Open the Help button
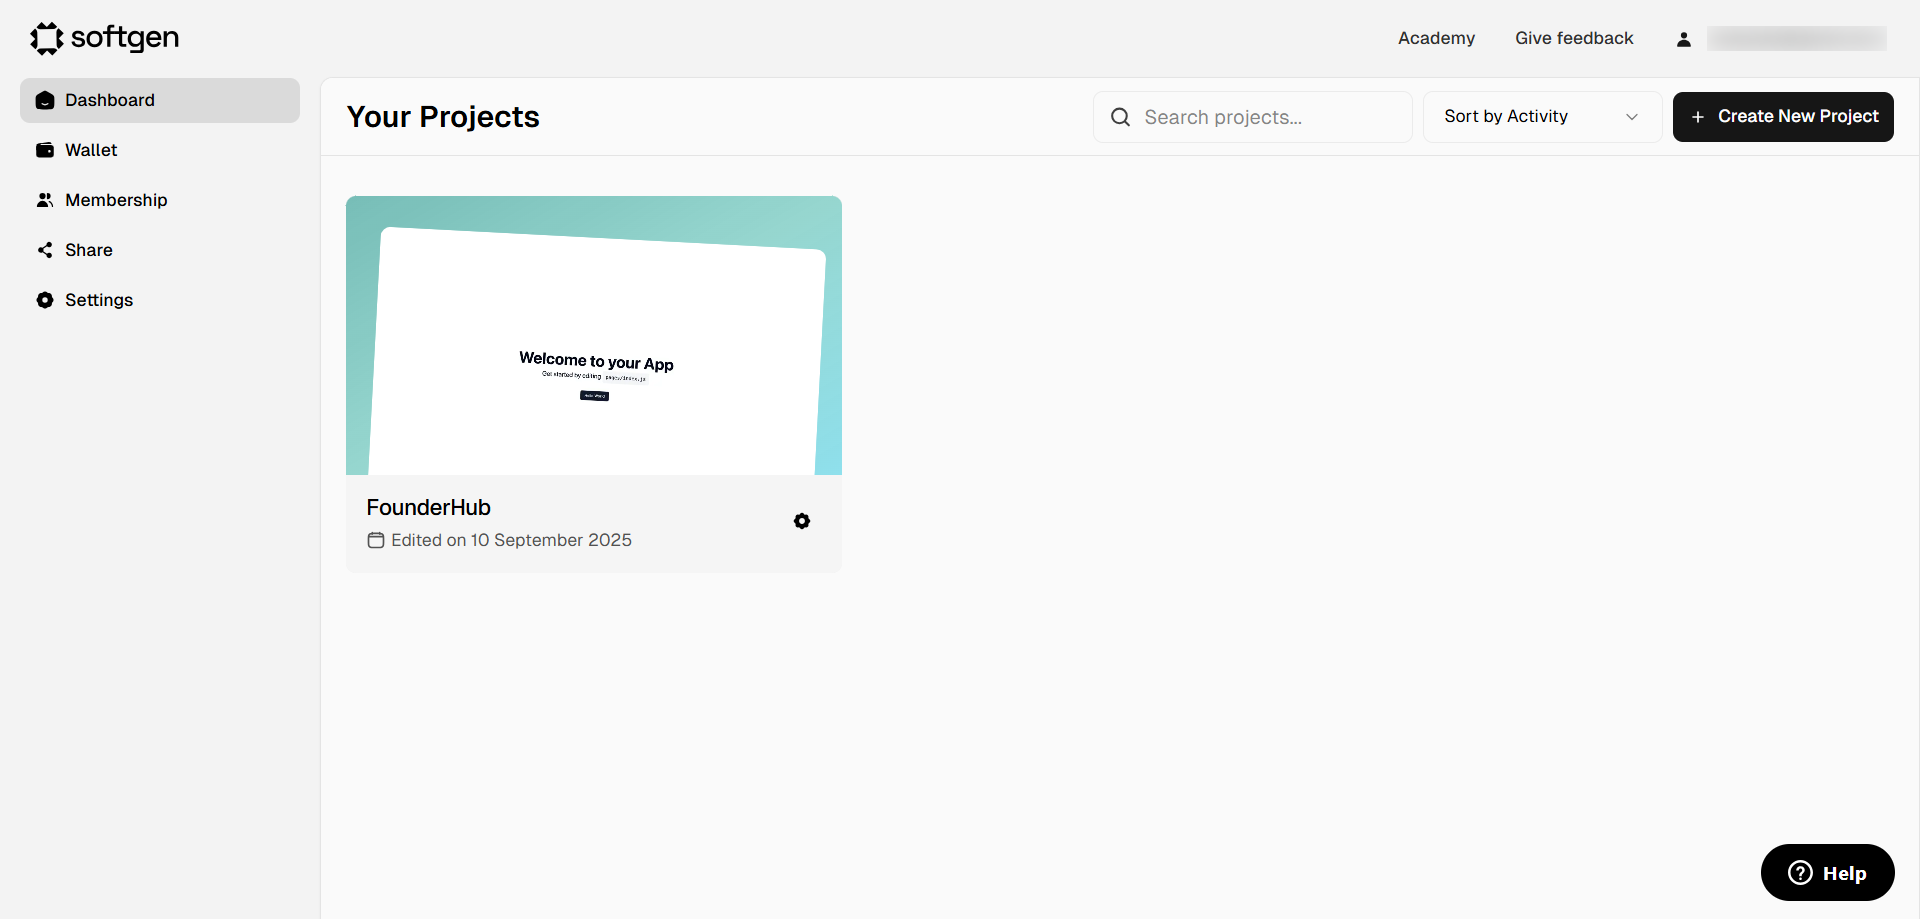Viewport: 1920px width, 919px height. [1827, 873]
